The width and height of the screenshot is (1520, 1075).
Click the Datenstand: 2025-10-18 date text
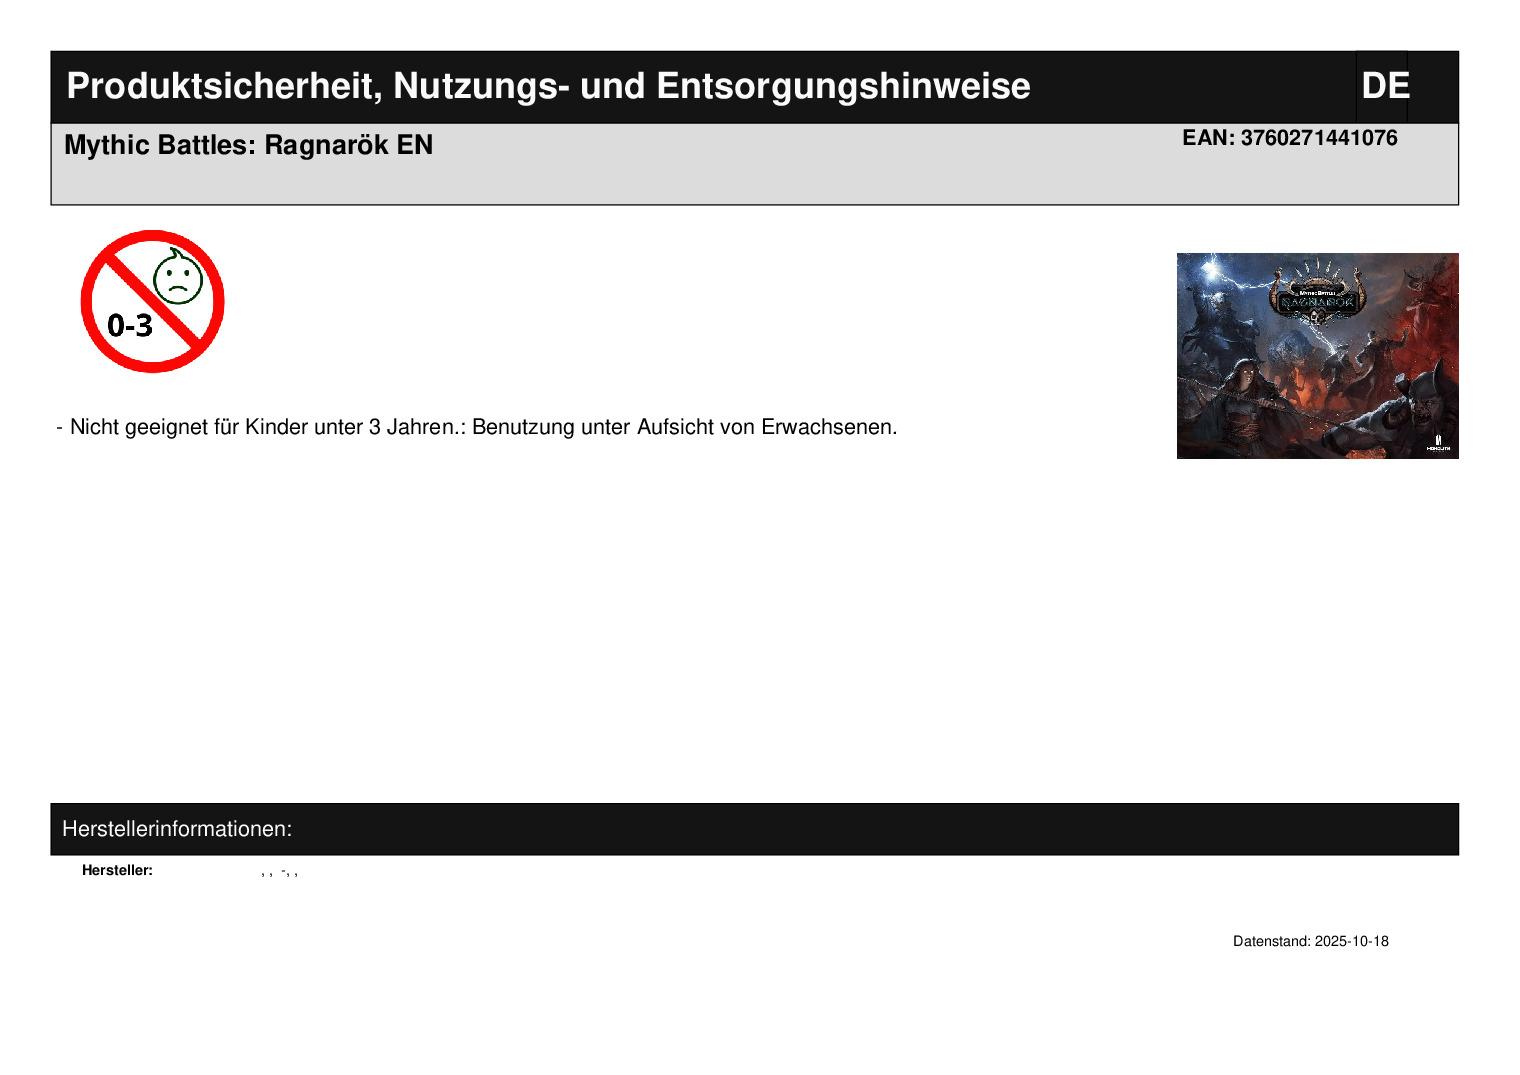tap(1310, 941)
